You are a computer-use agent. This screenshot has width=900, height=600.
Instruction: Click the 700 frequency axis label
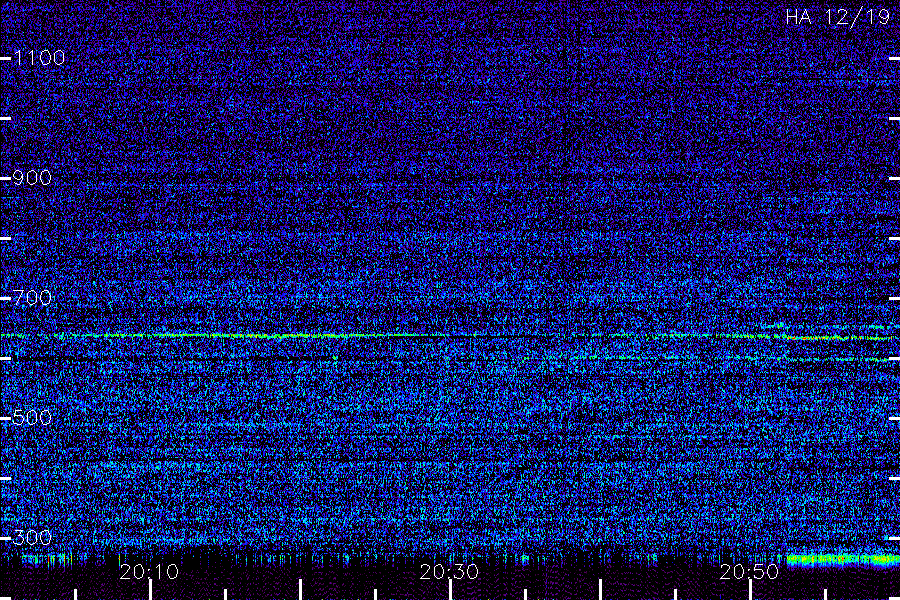pos(32,298)
